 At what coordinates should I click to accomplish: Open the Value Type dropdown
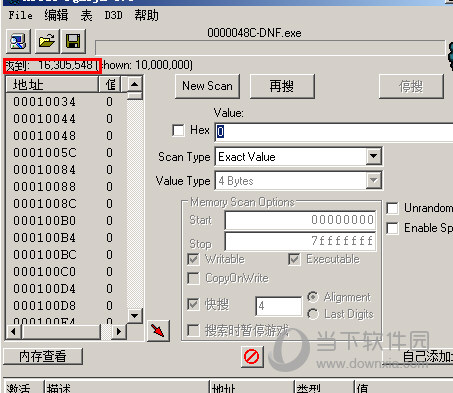tap(374, 180)
